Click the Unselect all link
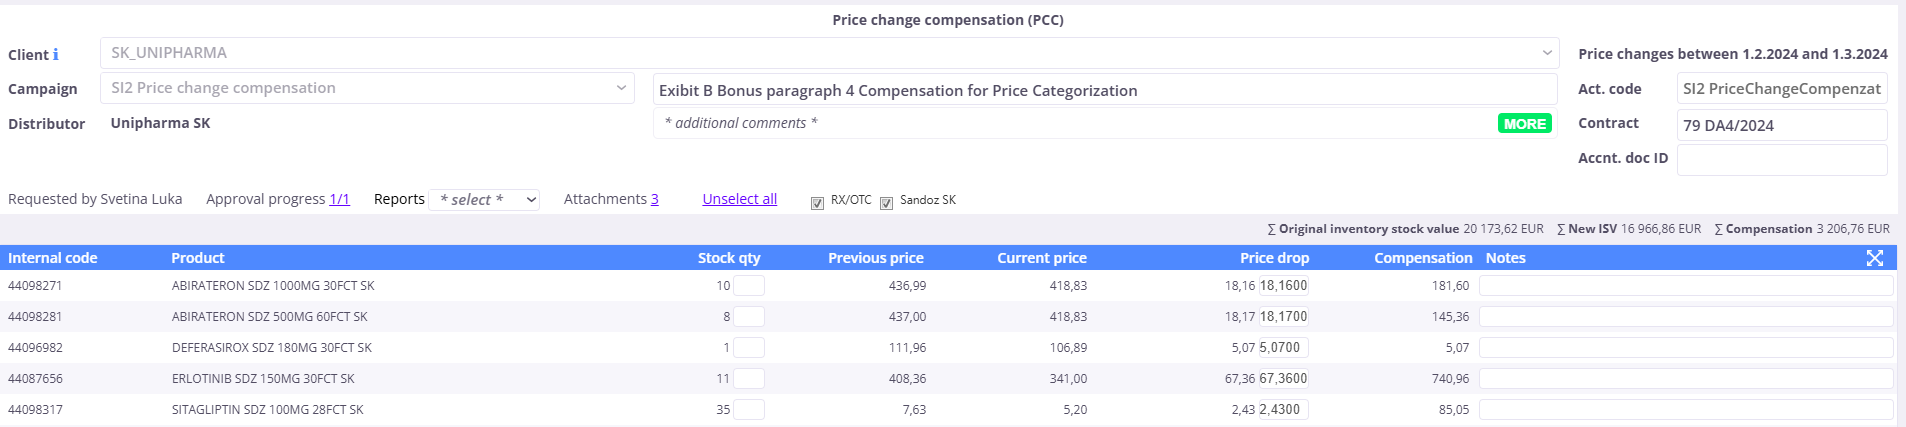Viewport: 1906px width, 427px height. click(740, 199)
